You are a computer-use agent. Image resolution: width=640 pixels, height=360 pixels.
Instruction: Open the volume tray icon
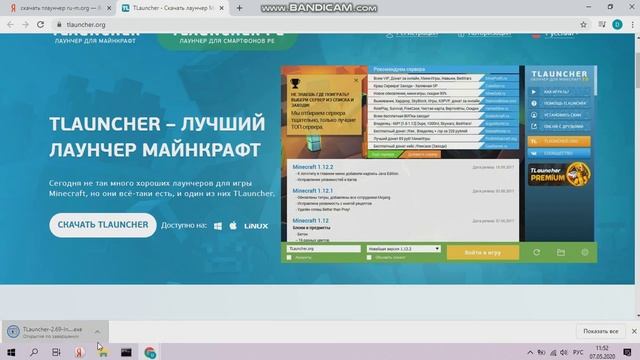(564, 352)
